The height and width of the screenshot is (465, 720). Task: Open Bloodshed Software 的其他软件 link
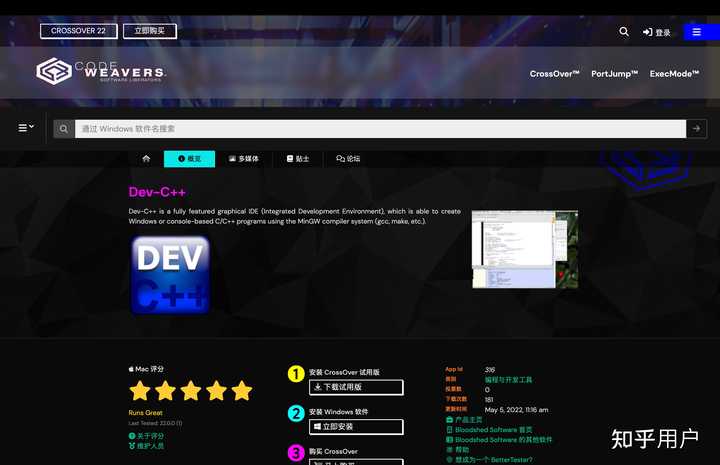click(499, 440)
